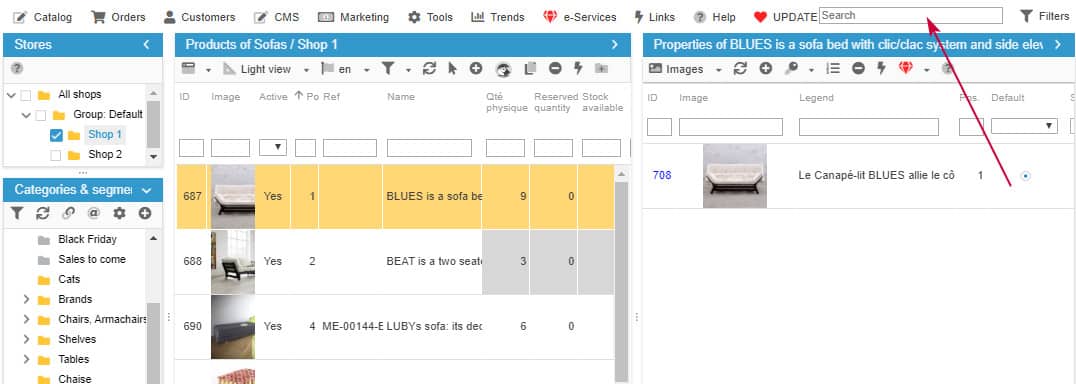
Task: Uncheck the Shop 1 checkbox
Action: pos(56,135)
